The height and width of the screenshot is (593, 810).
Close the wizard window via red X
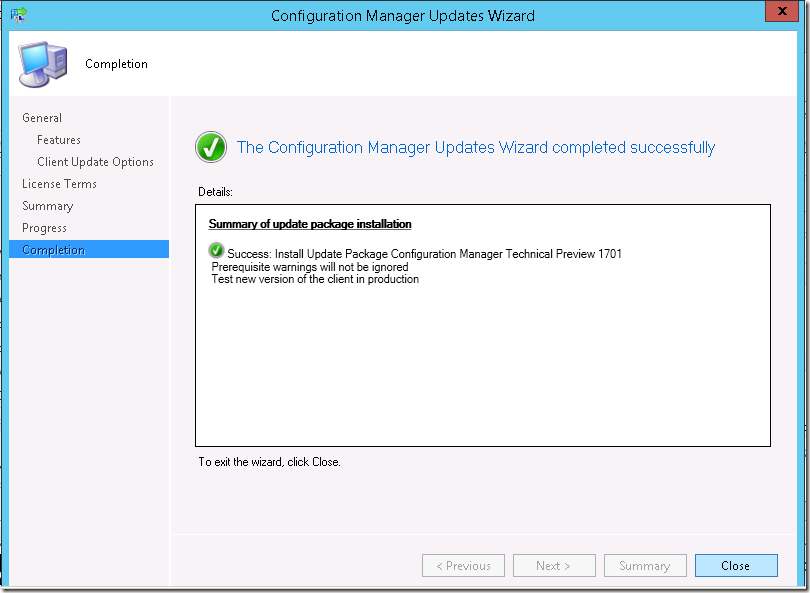(782, 11)
